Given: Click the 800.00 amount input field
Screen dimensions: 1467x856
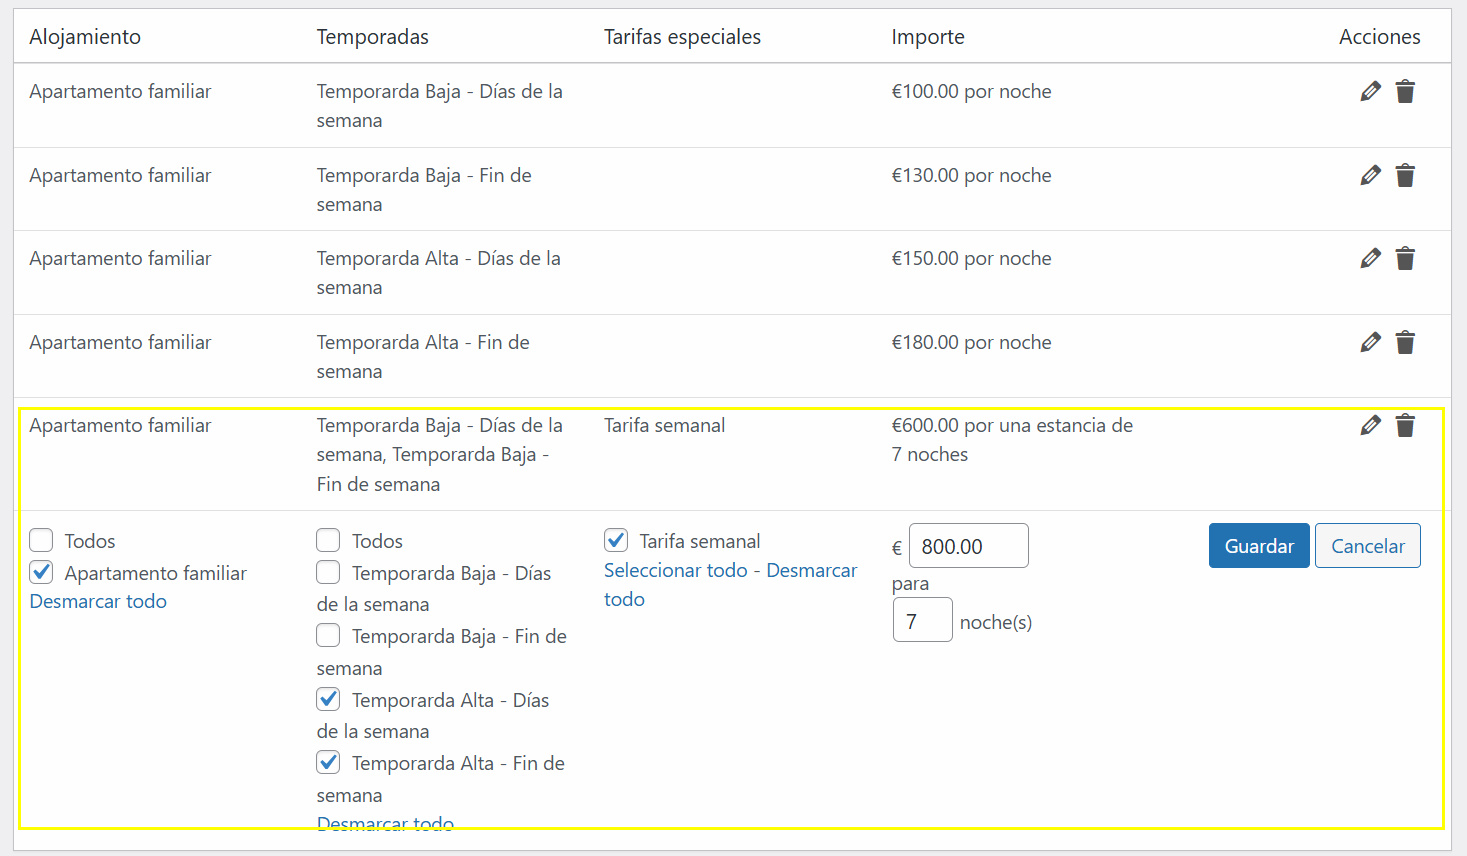Looking at the screenshot, I should pos(968,546).
